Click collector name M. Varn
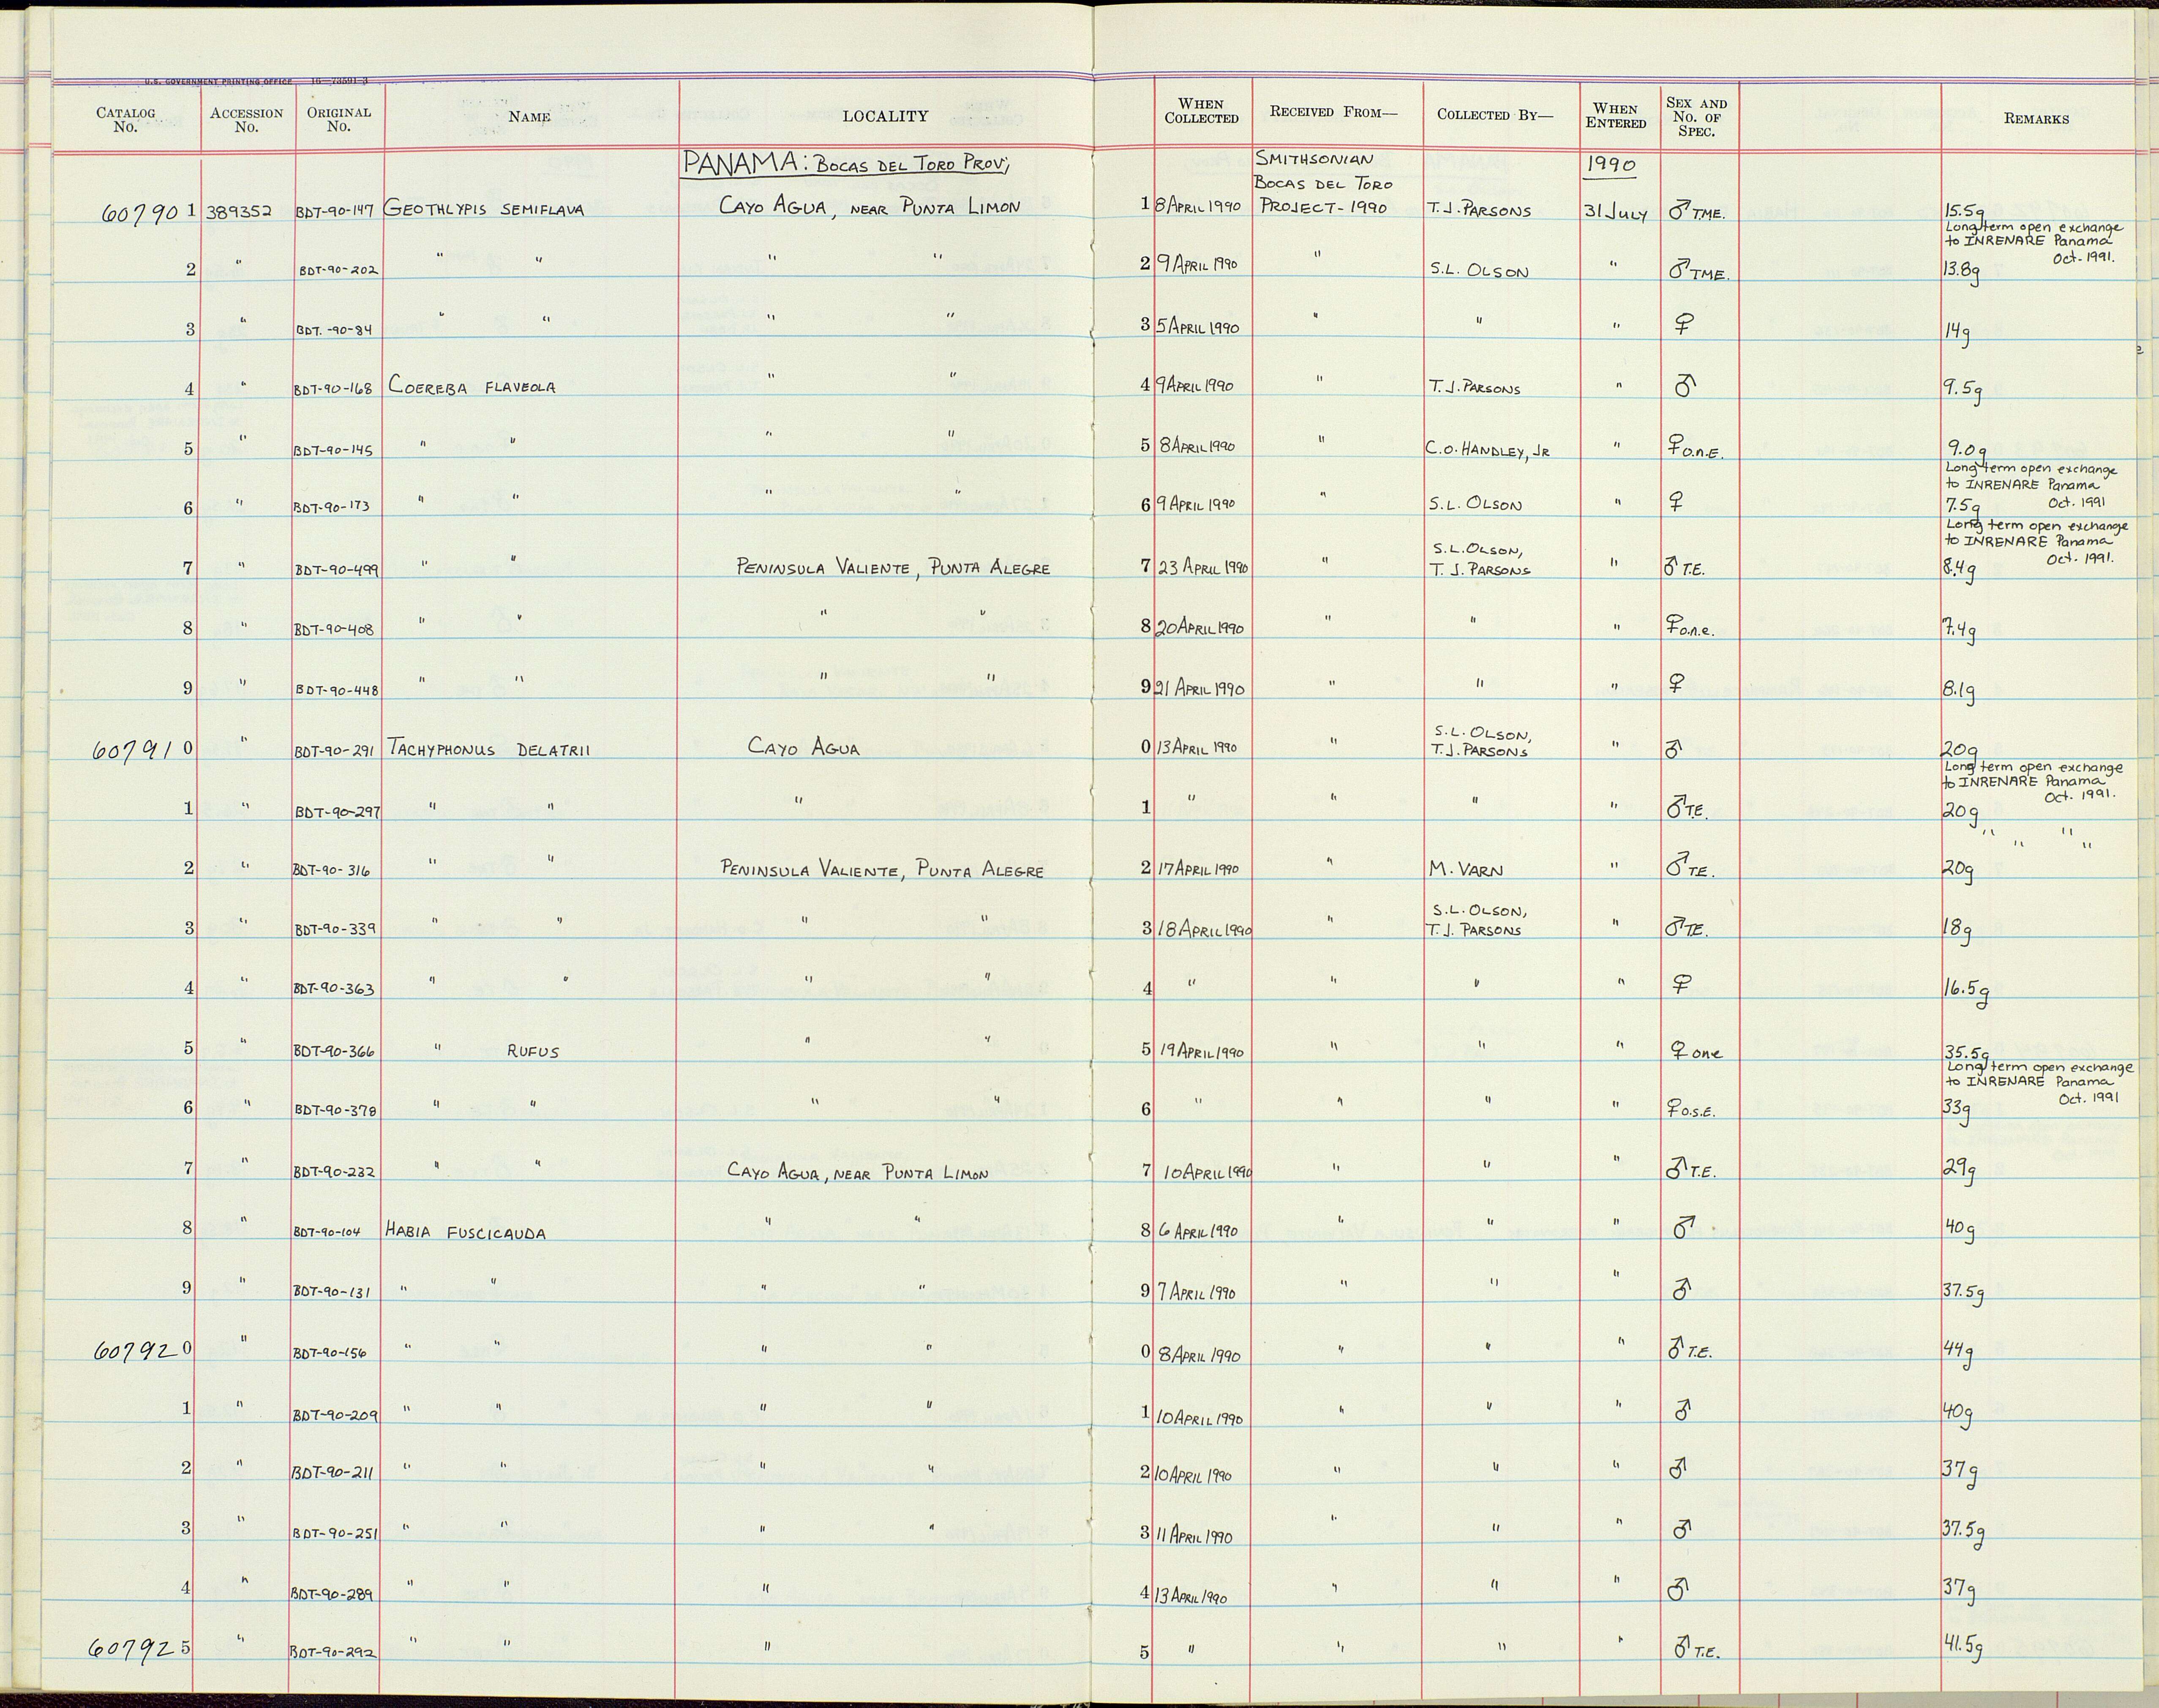Image resolution: width=2159 pixels, height=1708 pixels. pos(1466,870)
